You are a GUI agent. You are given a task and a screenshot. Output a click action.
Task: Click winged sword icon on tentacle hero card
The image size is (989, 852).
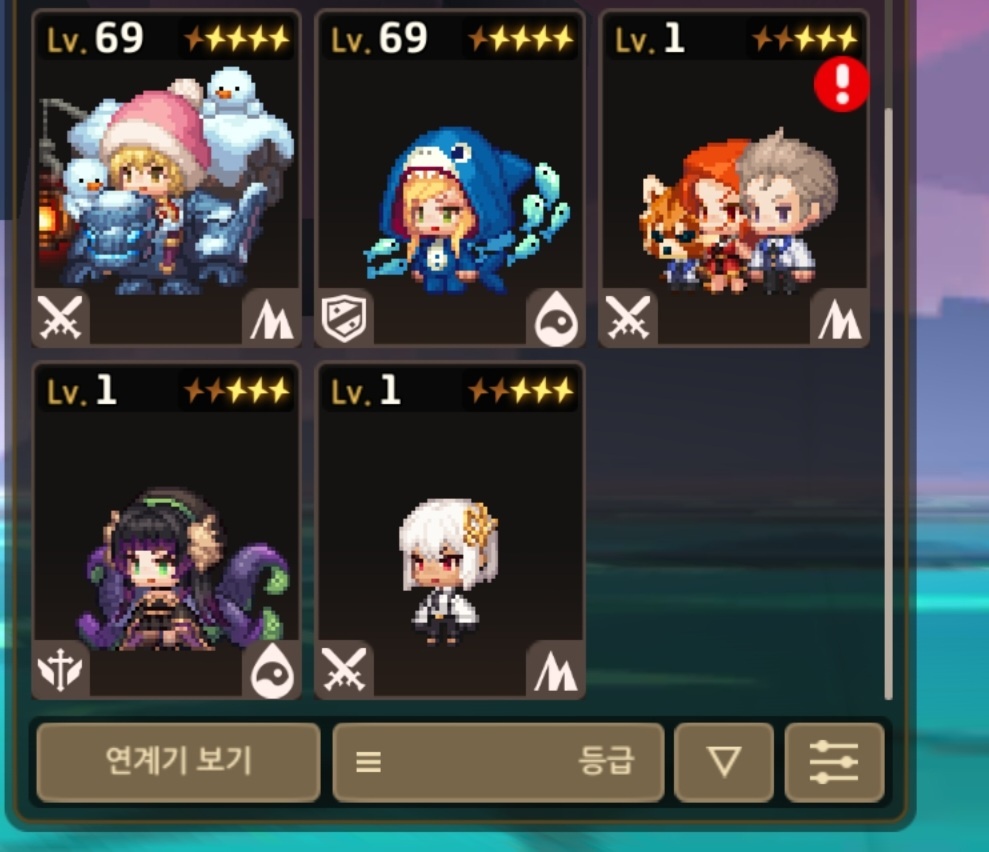pyautogui.click(x=60, y=670)
